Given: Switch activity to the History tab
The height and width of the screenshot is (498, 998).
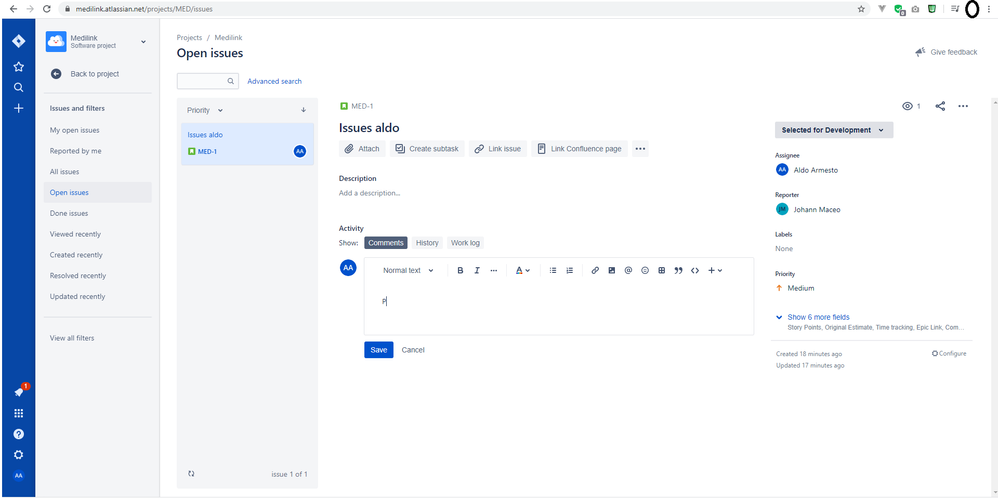Looking at the screenshot, I should pyautogui.click(x=427, y=243).
